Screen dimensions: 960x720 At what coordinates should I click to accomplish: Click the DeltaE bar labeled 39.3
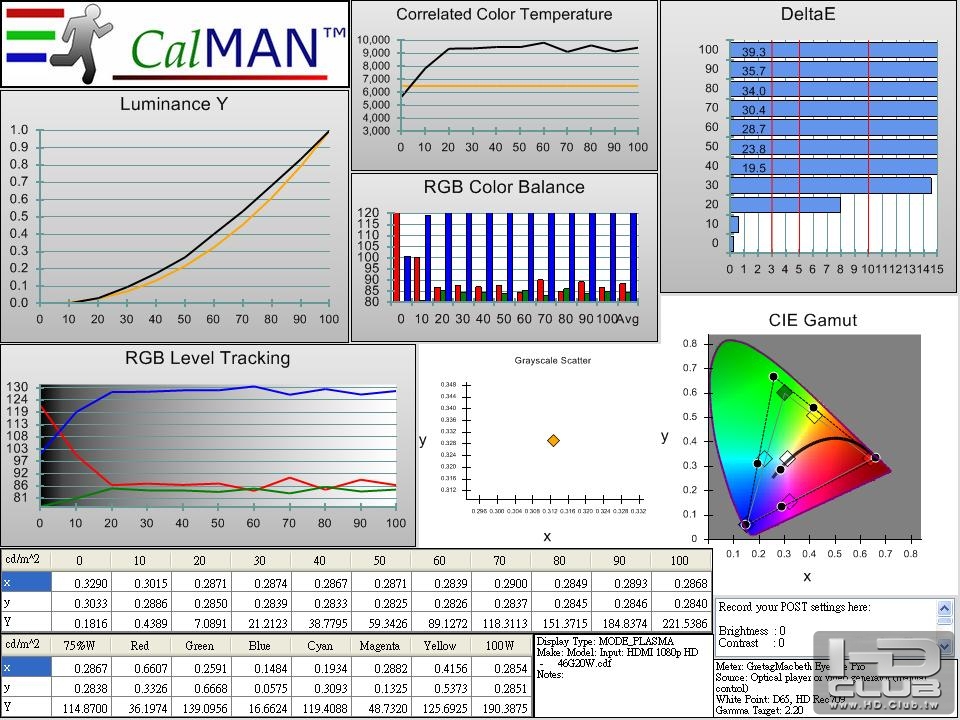(x=833, y=51)
